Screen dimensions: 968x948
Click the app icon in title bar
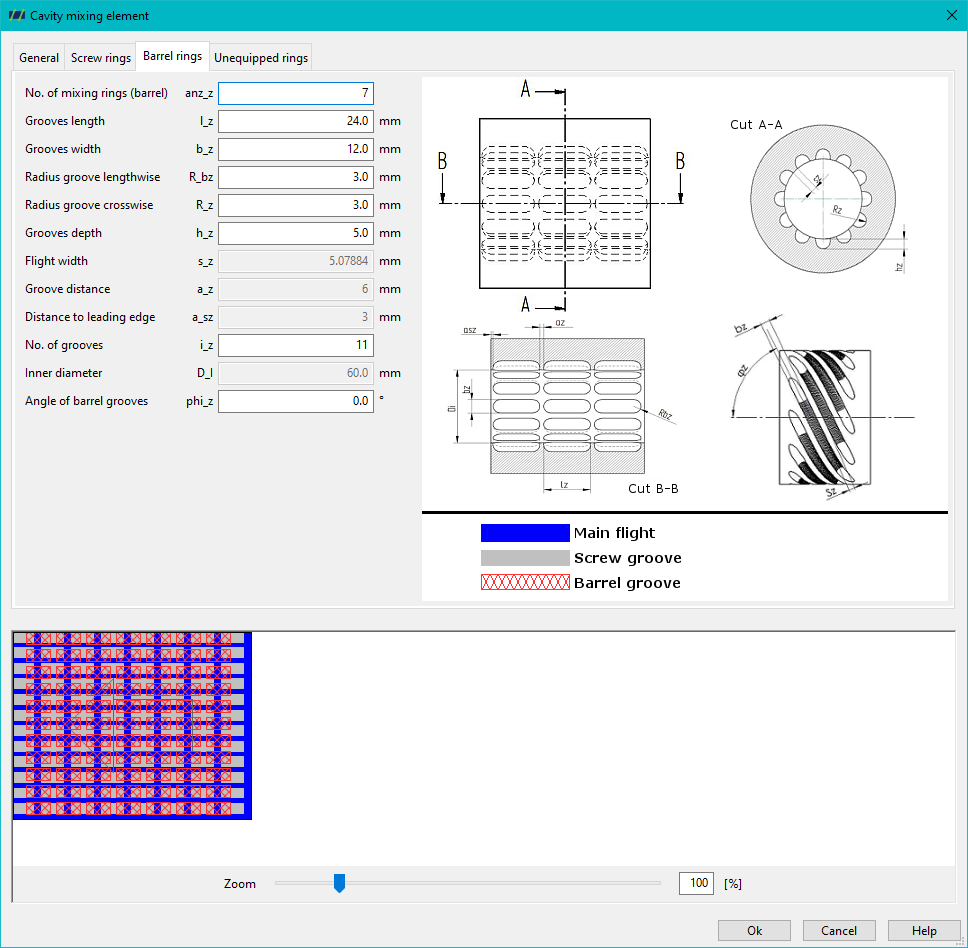pos(17,15)
